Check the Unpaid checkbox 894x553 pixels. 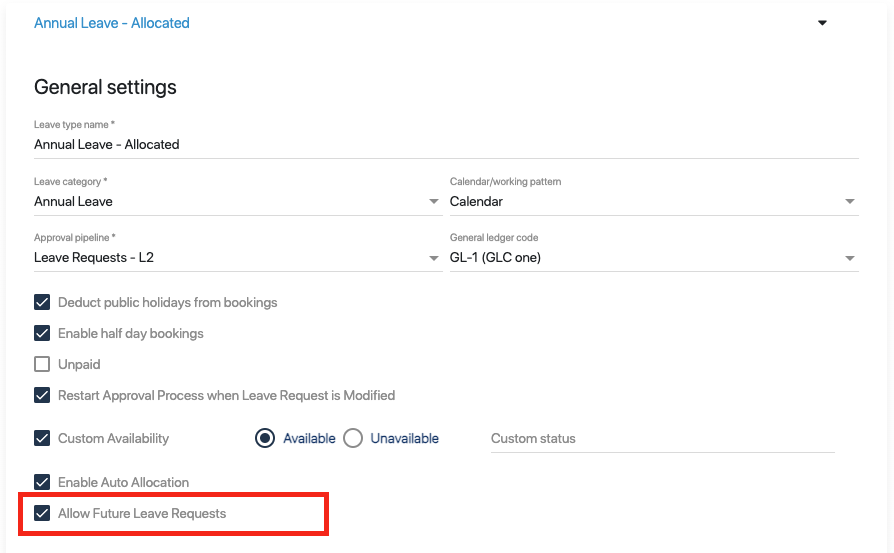pos(42,364)
